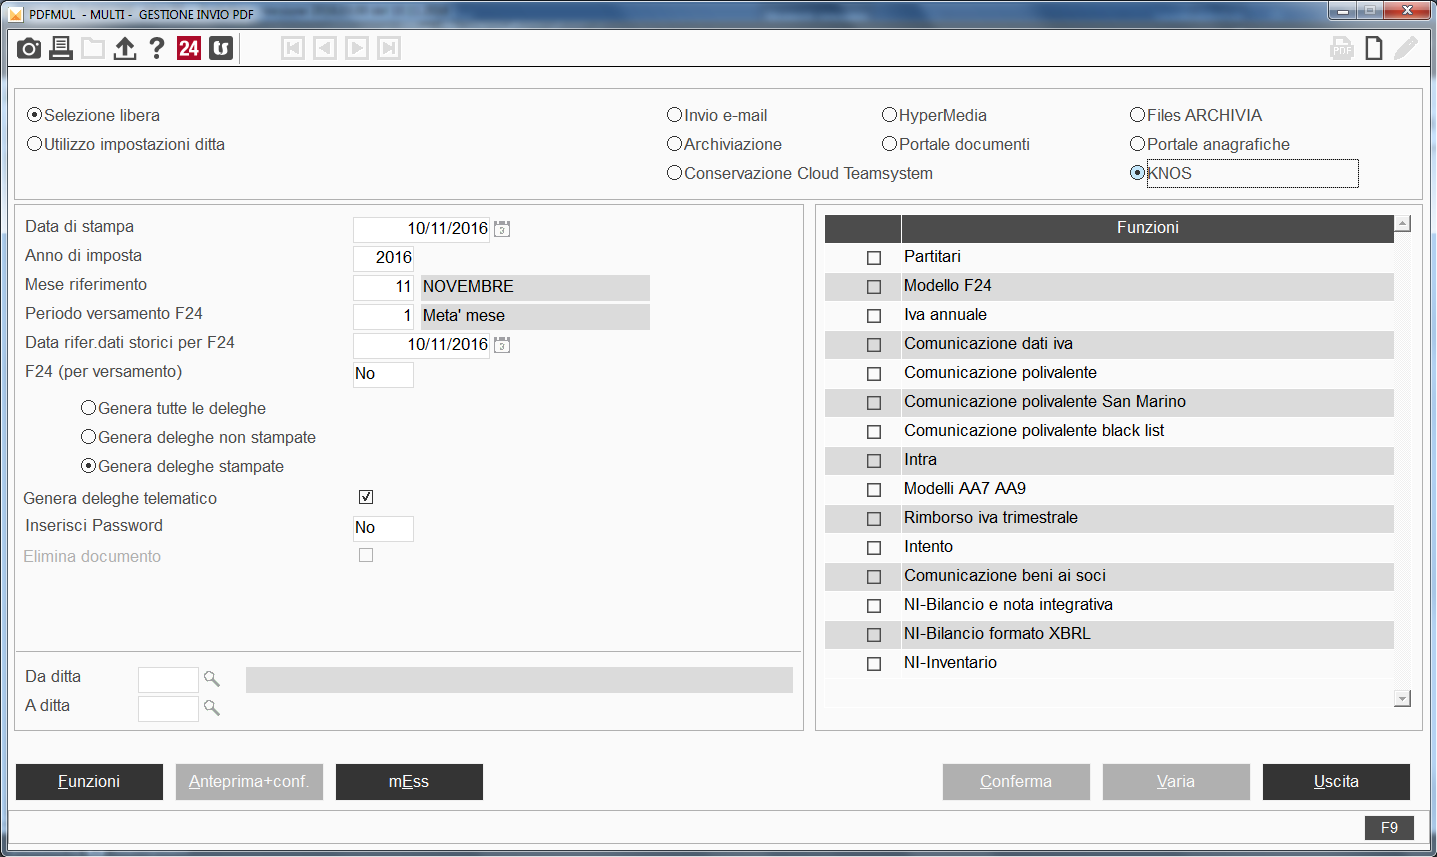This screenshot has width=1437, height=857.
Task: Click the printer icon in toolbar
Action: click(x=61, y=48)
